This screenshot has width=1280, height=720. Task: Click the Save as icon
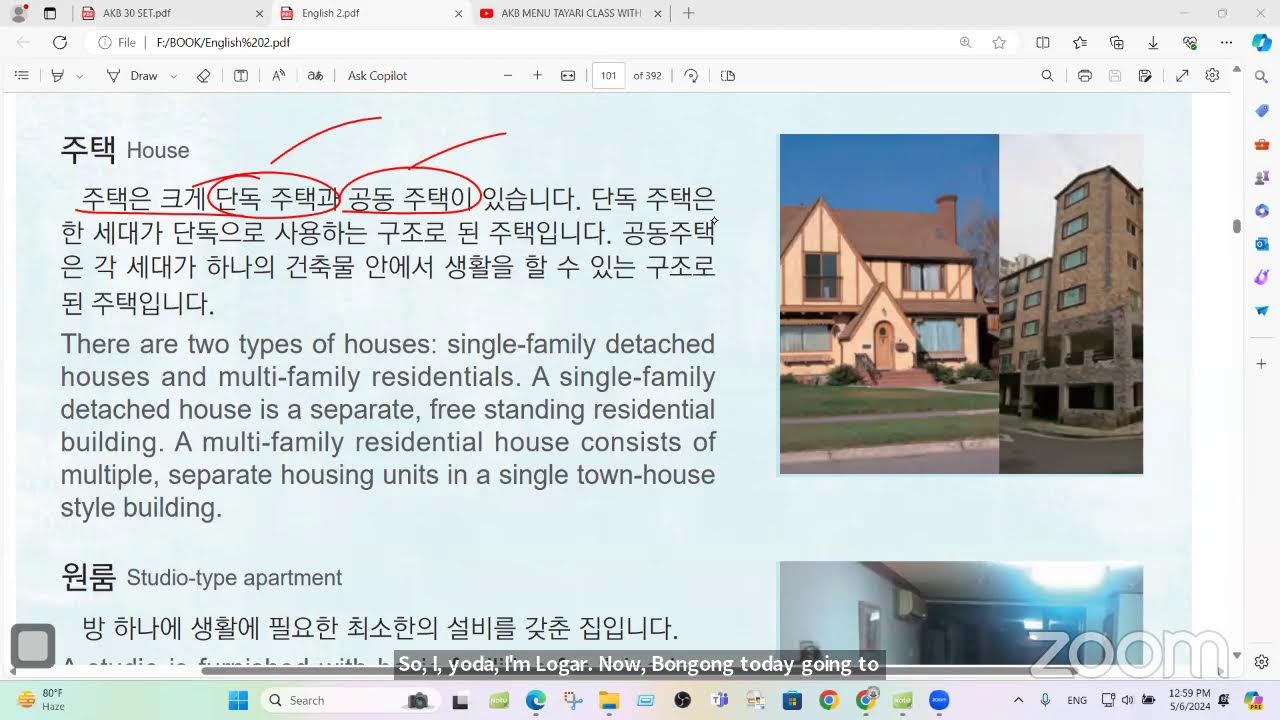(x=1145, y=76)
